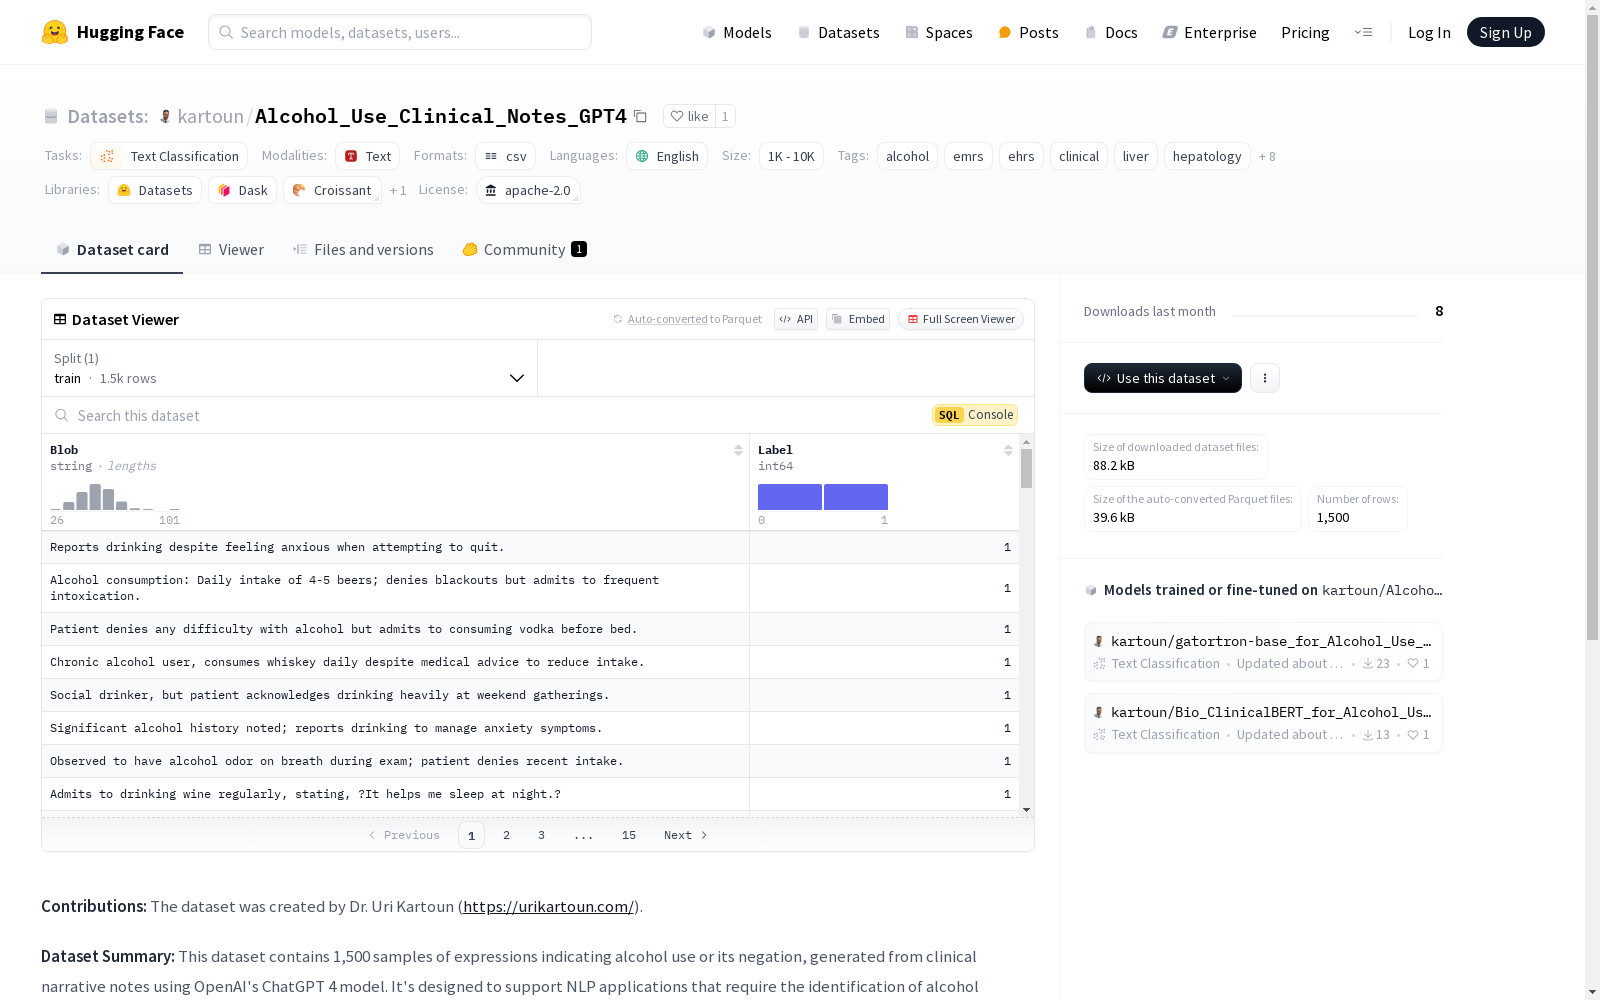Click the Label histogram bar for value 0
Screen dimensions: 1600x1000
[790, 497]
